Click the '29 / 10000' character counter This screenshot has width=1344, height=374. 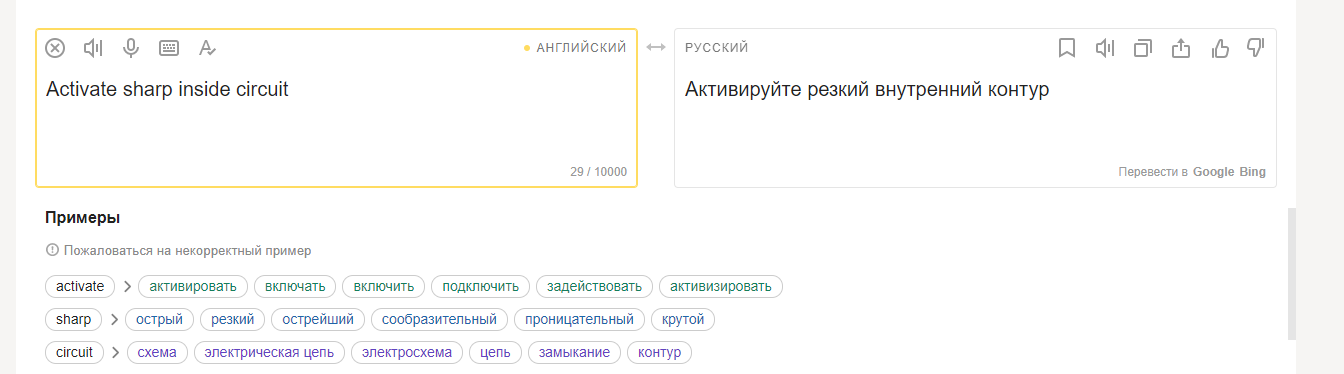[599, 172]
